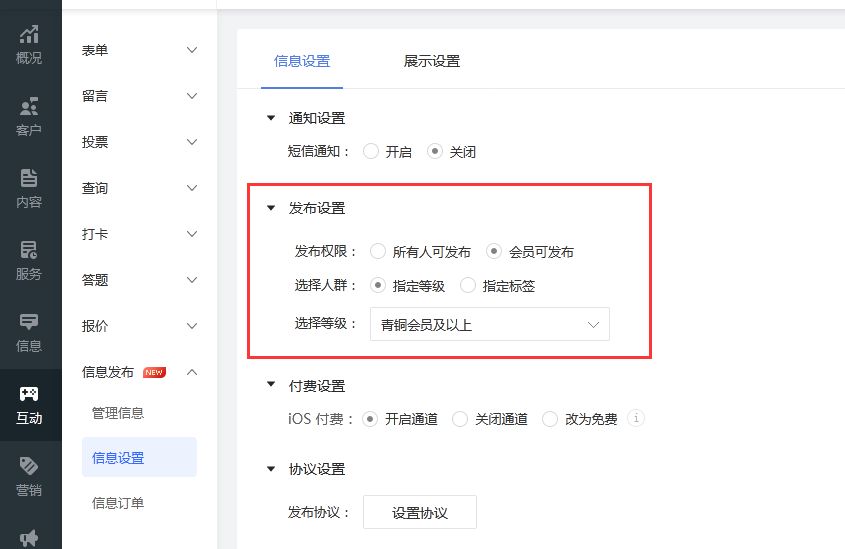Click the 发布协议 field label

[318, 512]
